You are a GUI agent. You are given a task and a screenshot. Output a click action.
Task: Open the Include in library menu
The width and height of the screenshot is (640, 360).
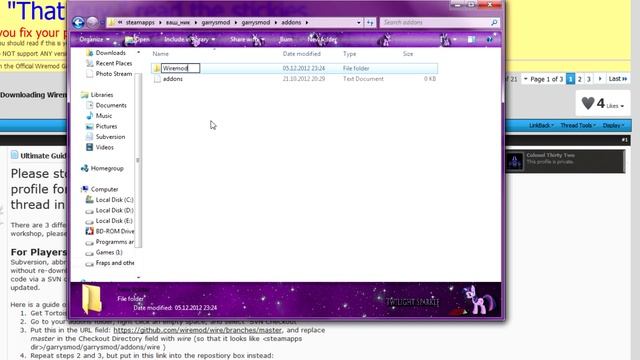[x=189, y=40]
